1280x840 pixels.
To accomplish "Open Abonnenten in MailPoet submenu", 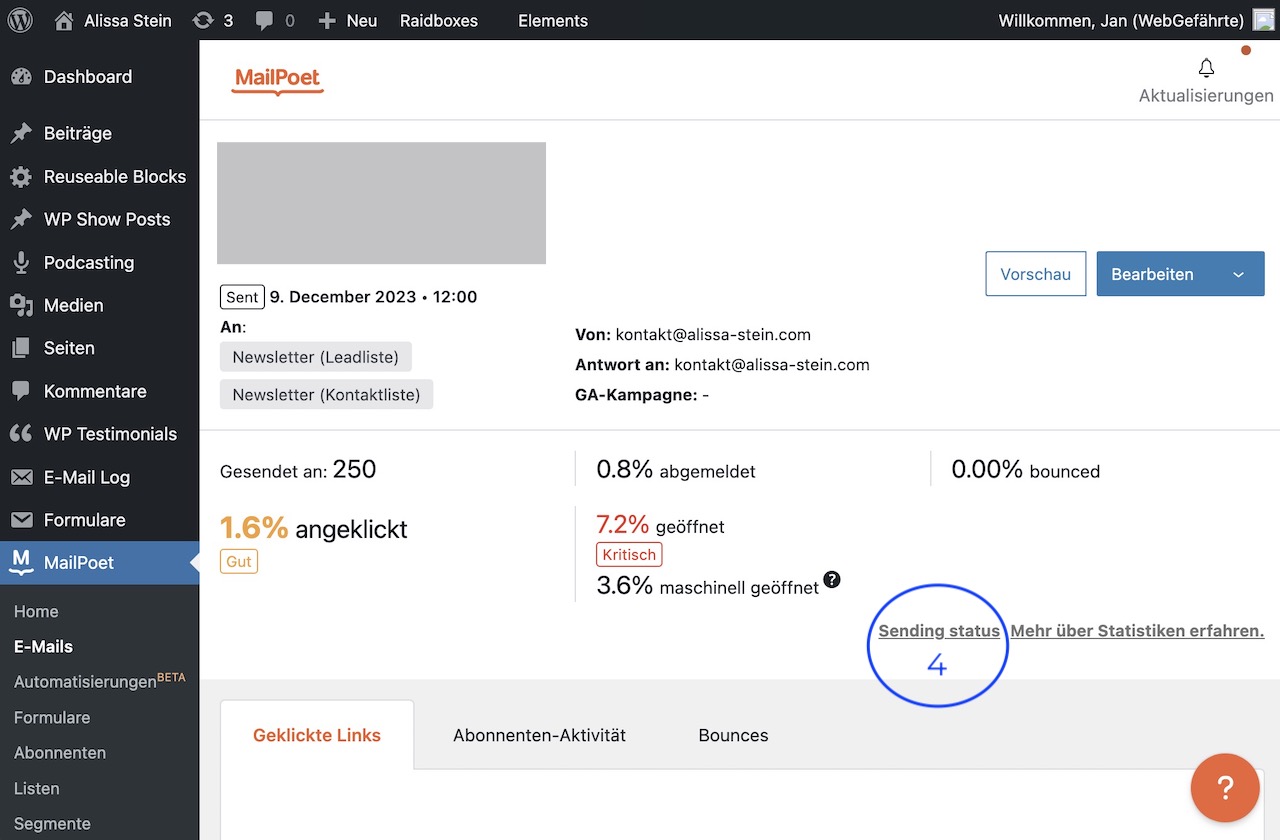I will [x=60, y=753].
